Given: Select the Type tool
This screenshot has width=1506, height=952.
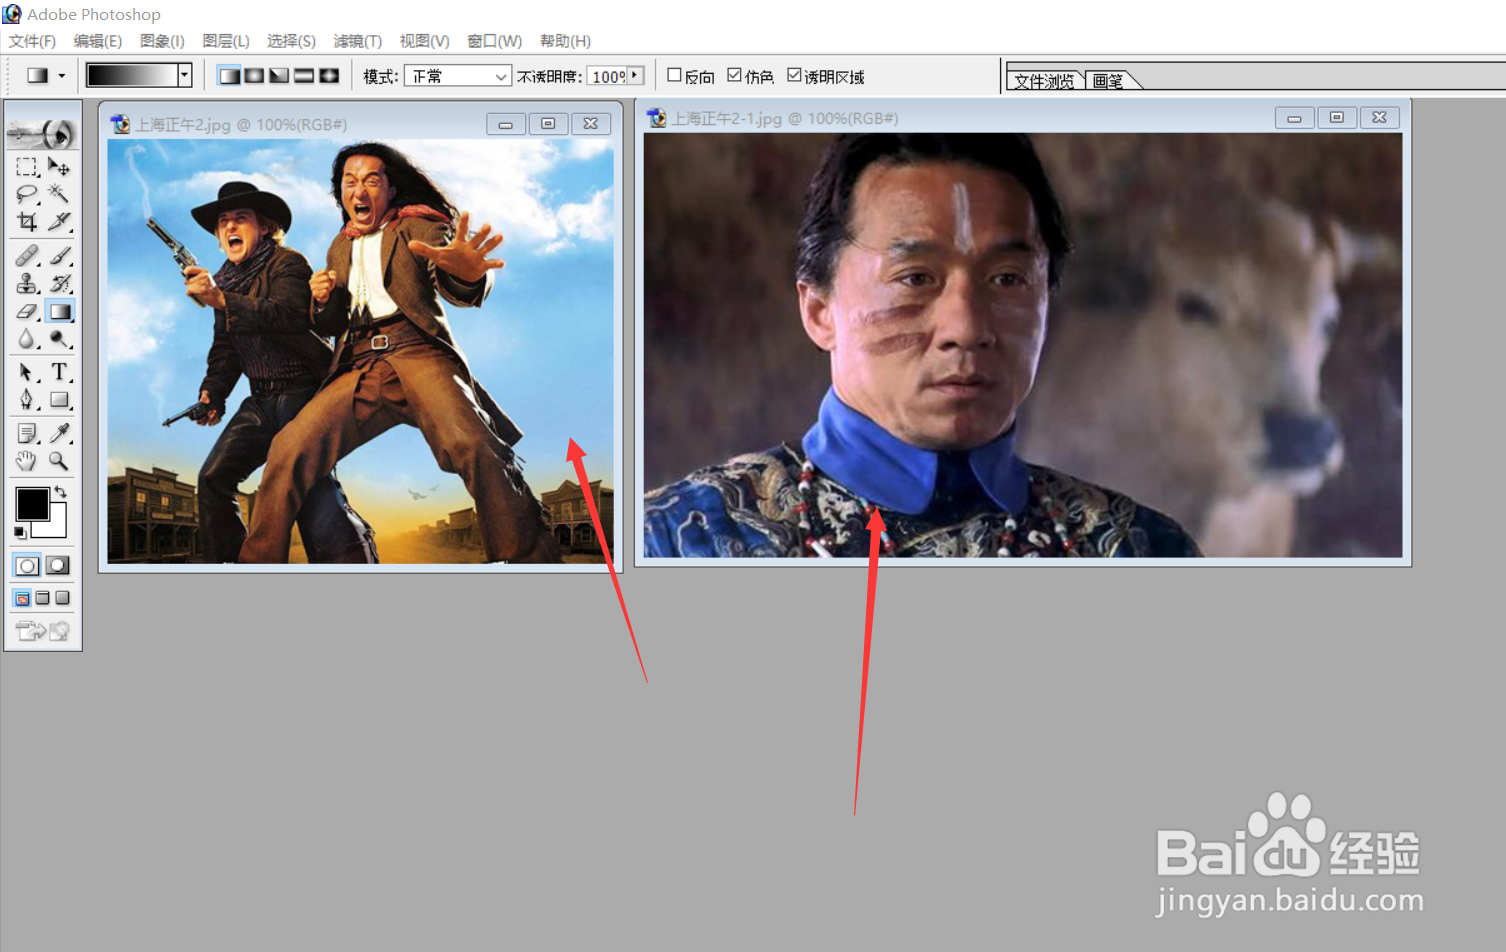Looking at the screenshot, I should click(x=59, y=372).
